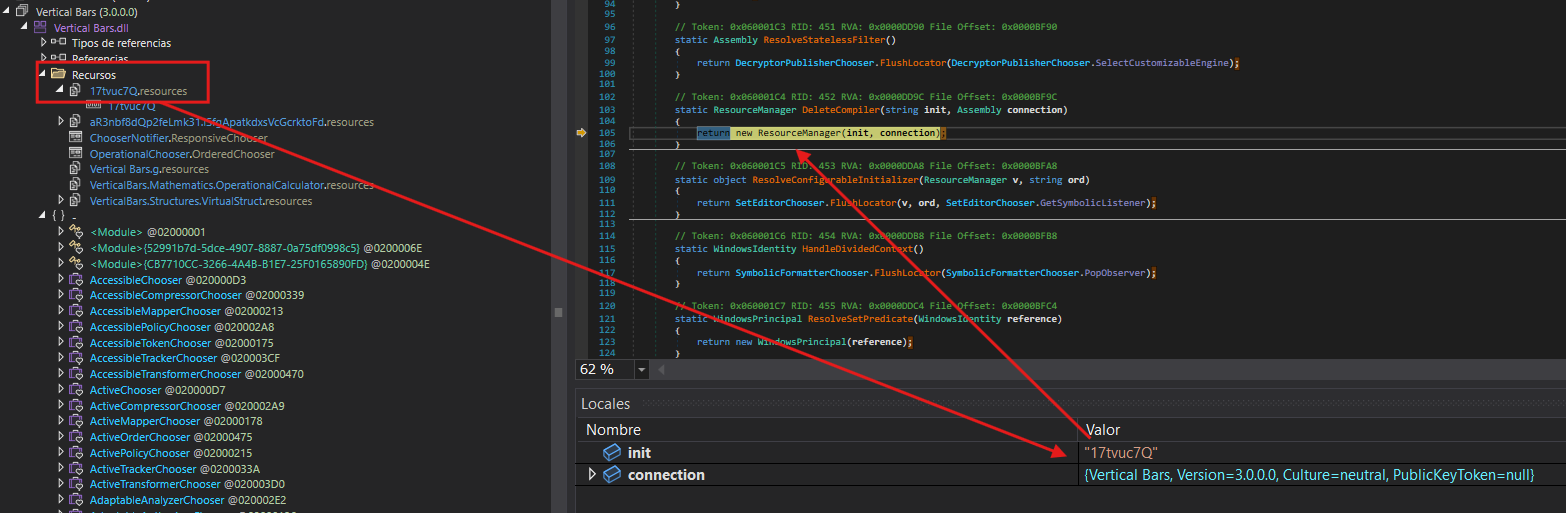Click the connection local variable icon

click(612, 475)
